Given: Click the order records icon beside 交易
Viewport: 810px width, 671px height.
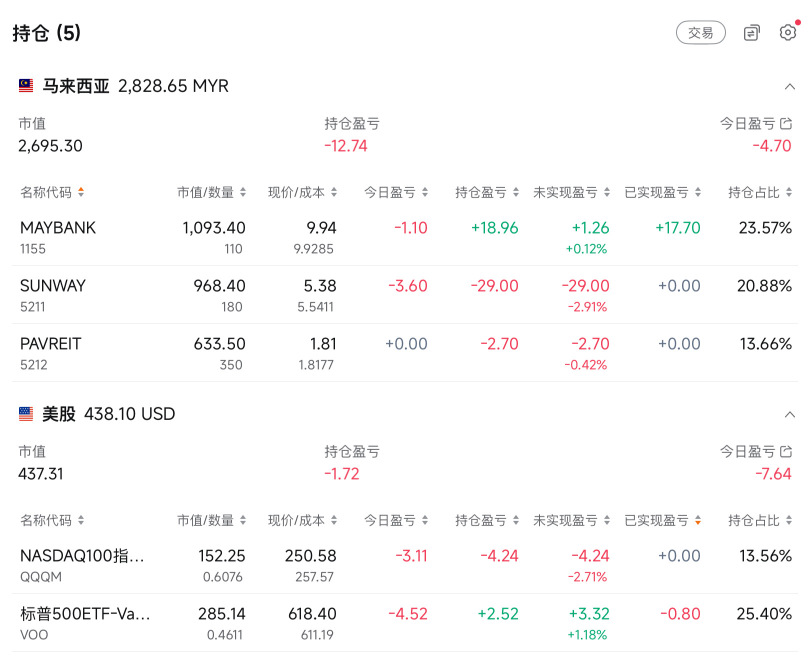Looking at the screenshot, I should (752, 33).
